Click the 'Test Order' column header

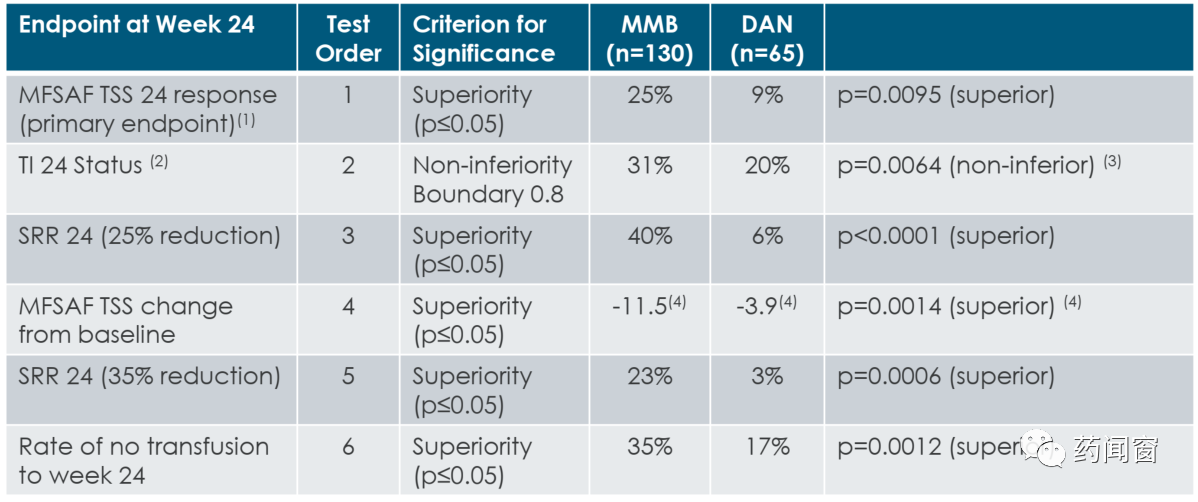[348, 38]
